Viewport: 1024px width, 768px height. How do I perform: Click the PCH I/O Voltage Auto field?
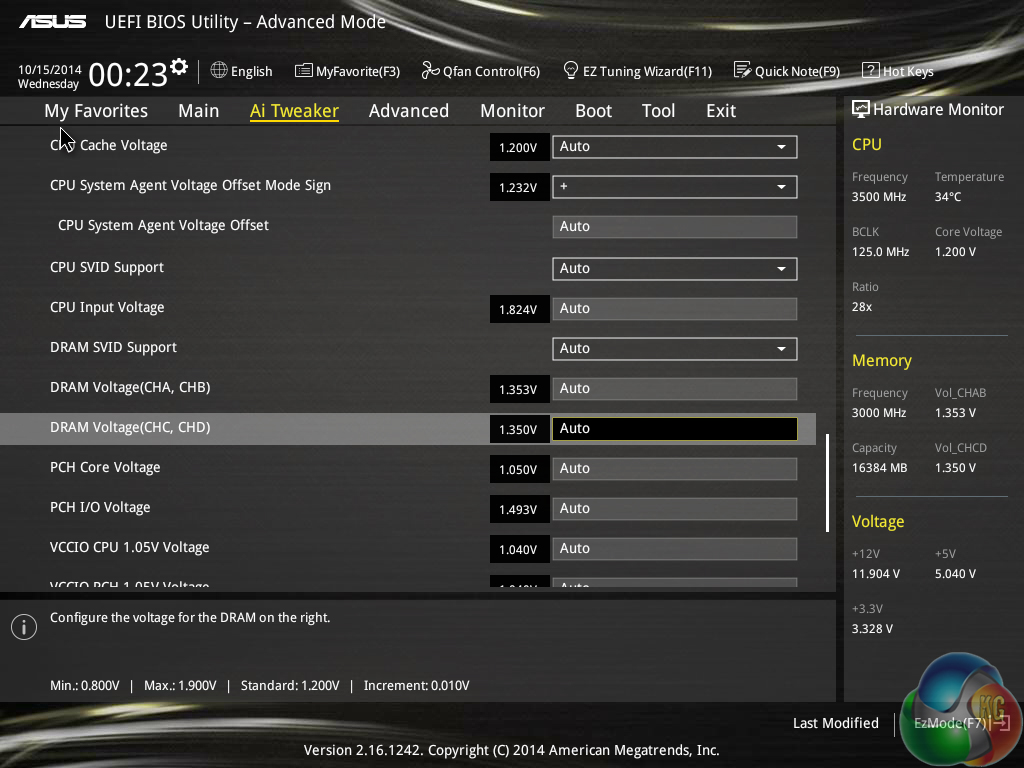point(675,509)
